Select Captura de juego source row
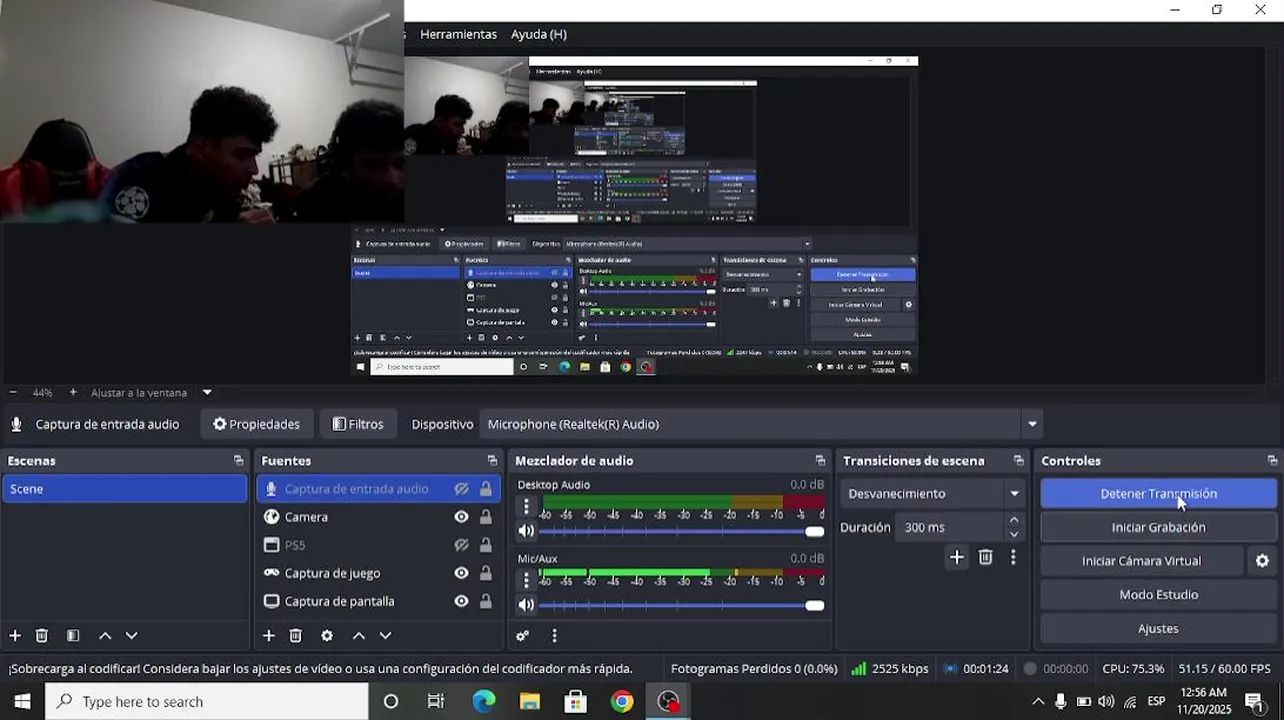 (379, 573)
